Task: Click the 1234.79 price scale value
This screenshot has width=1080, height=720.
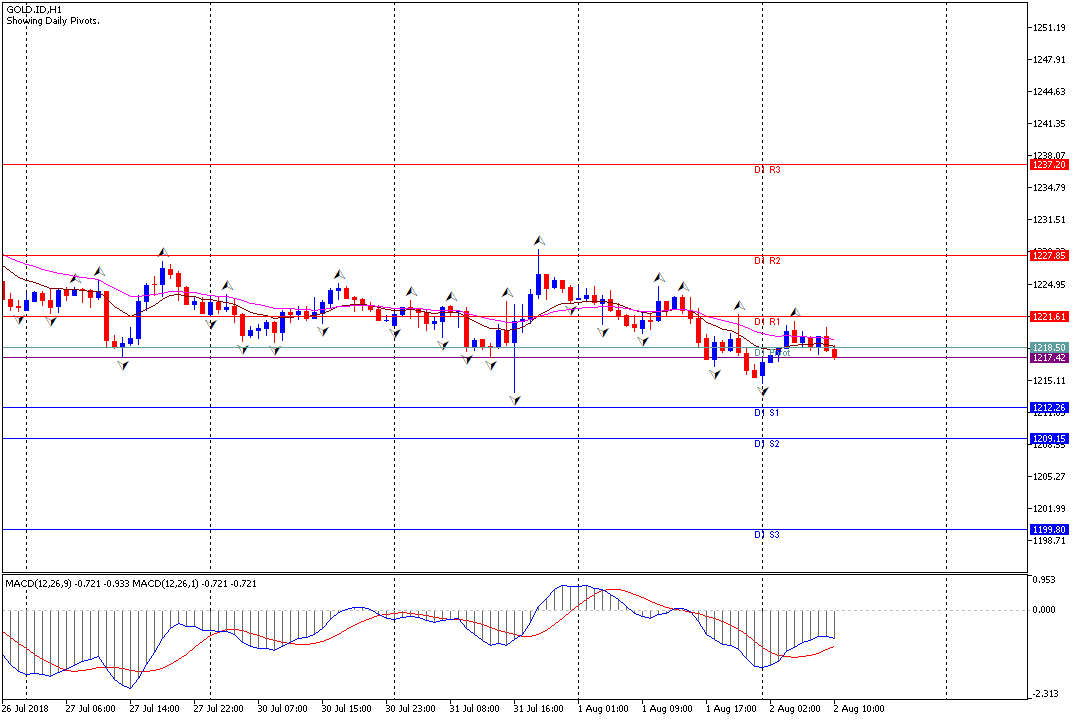Action: pyautogui.click(x=1049, y=187)
